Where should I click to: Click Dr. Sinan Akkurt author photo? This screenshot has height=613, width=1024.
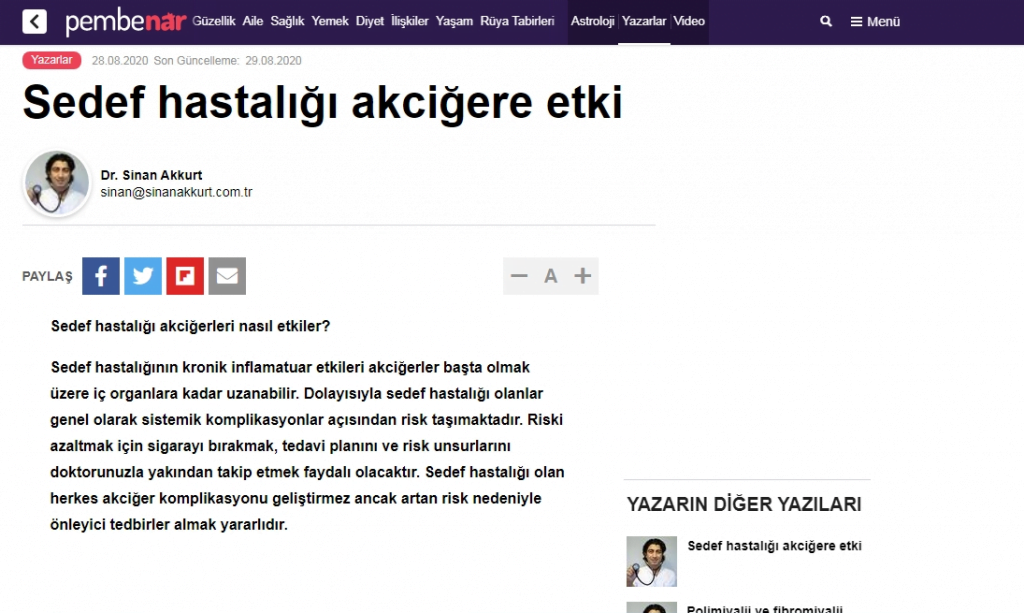pos(57,183)
